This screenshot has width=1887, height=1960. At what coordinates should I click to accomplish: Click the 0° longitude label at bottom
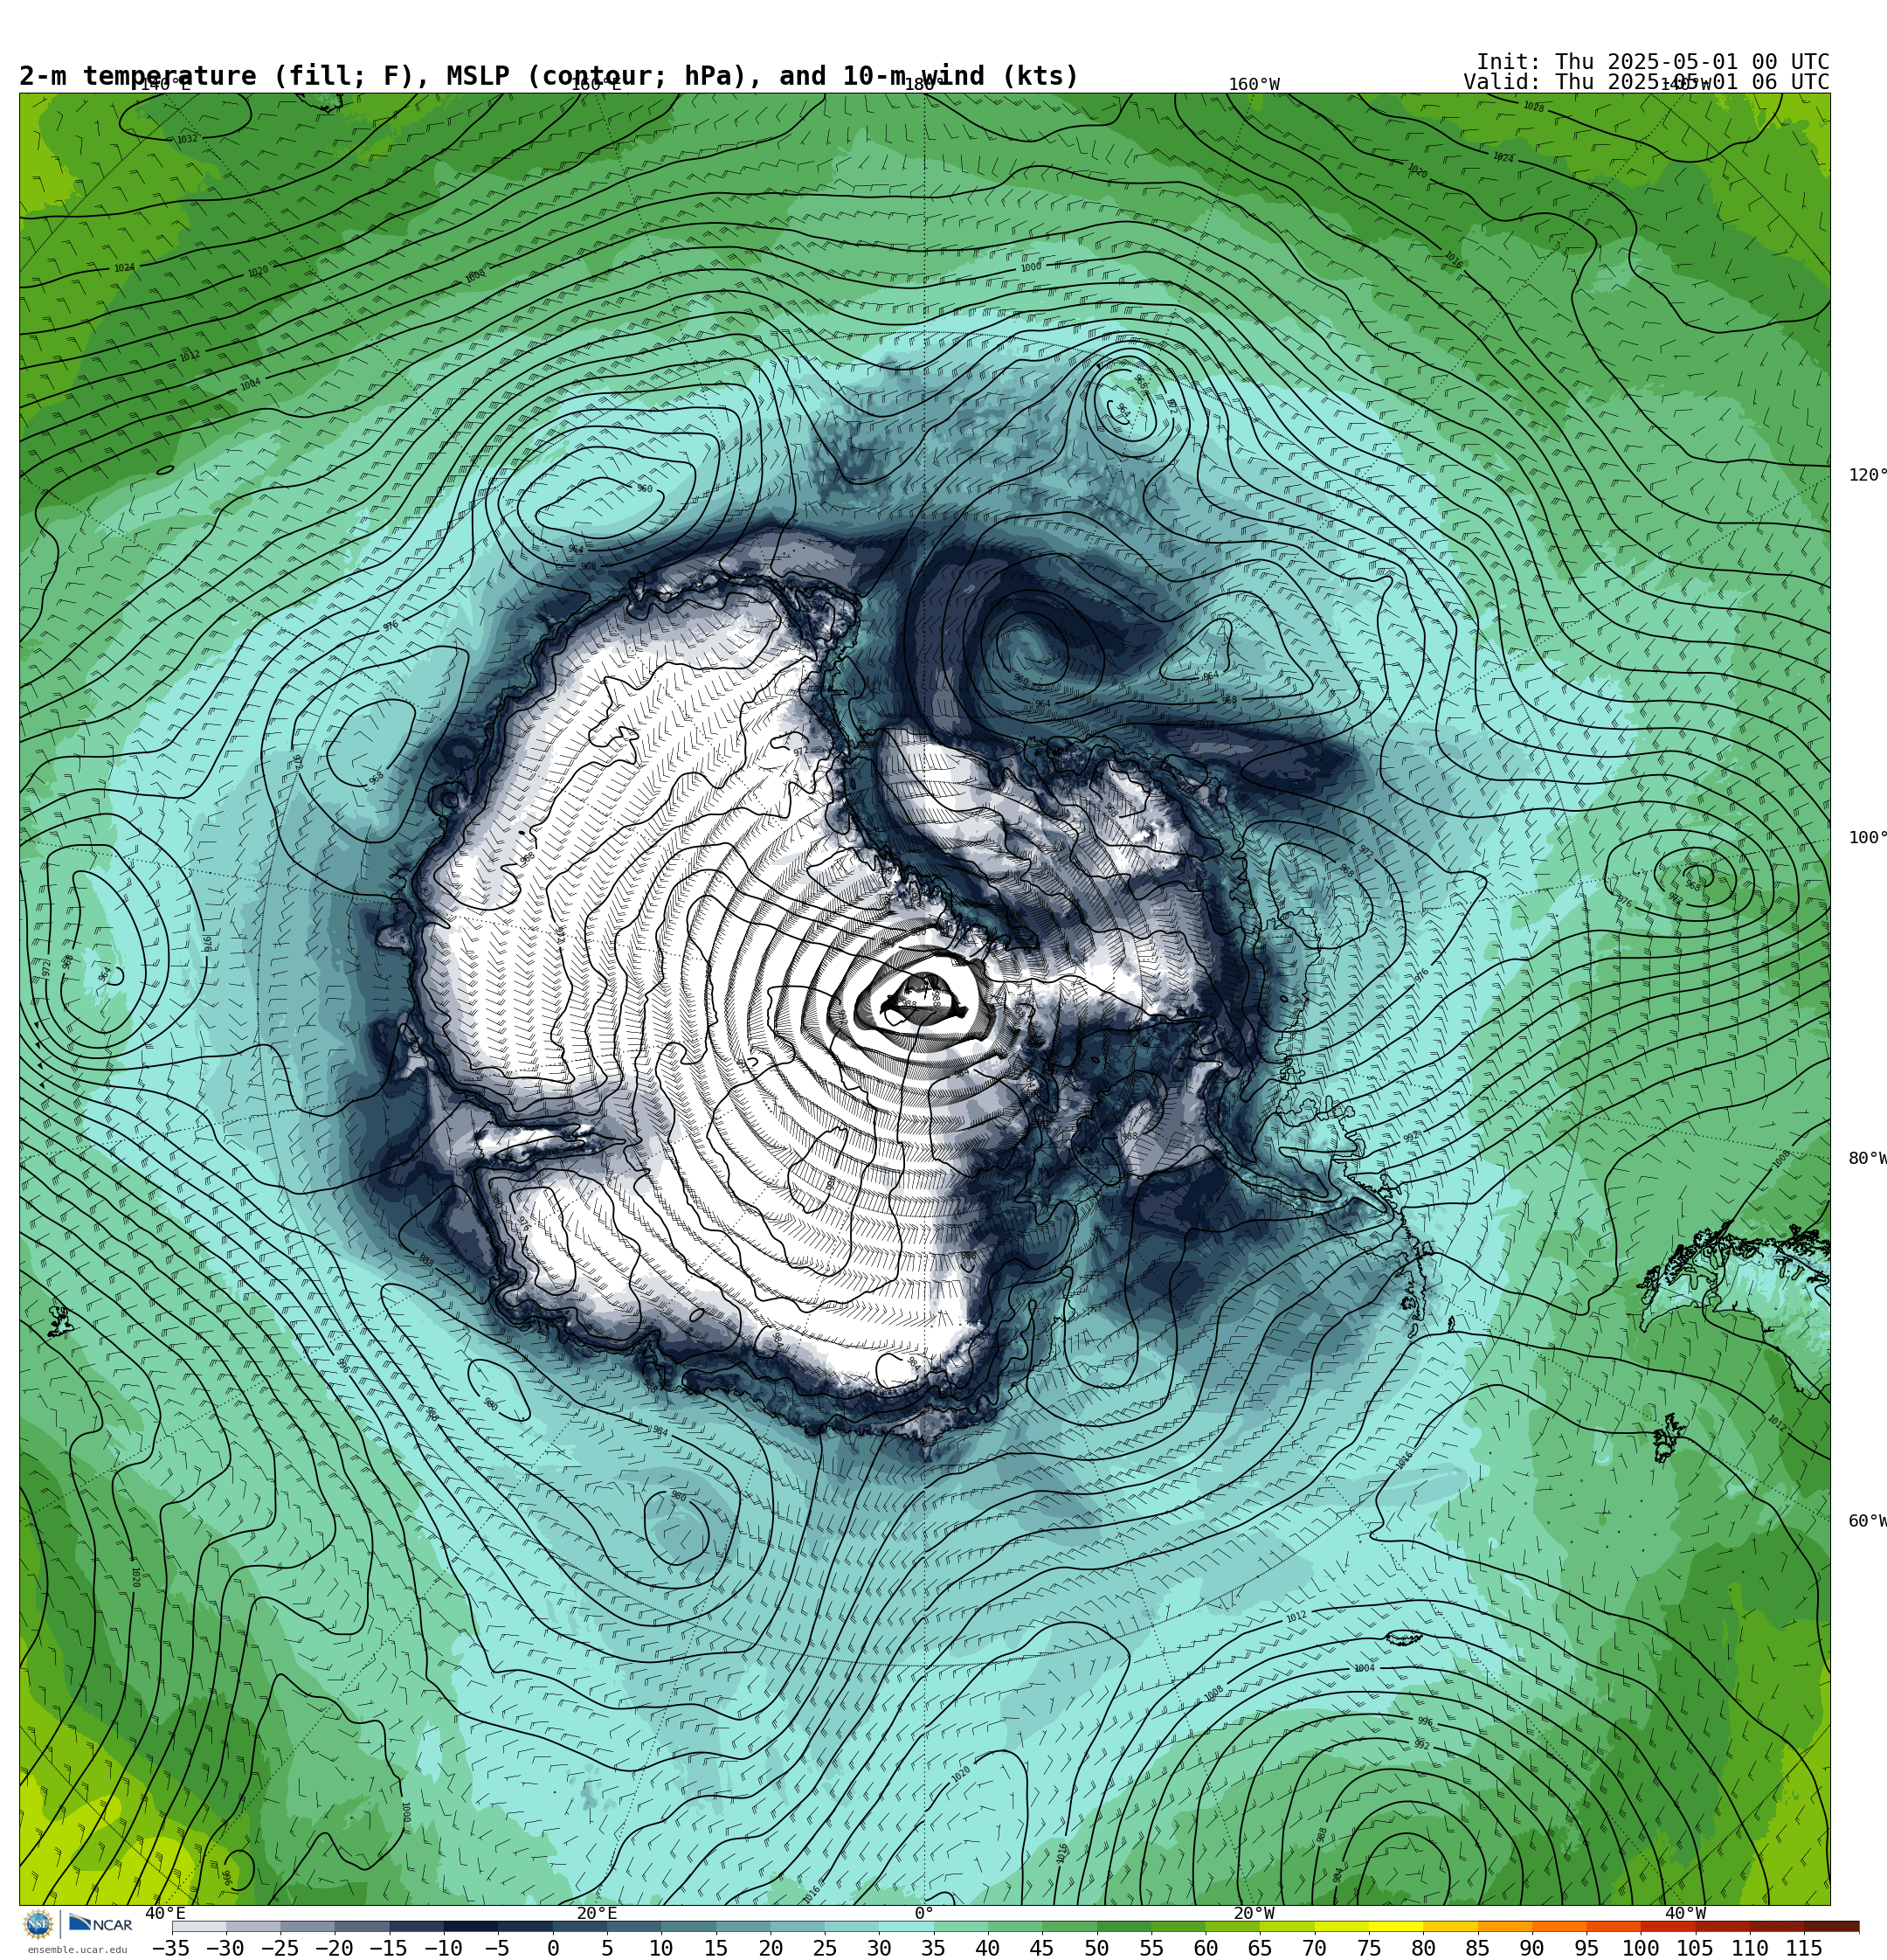[x=924, y=1913]
